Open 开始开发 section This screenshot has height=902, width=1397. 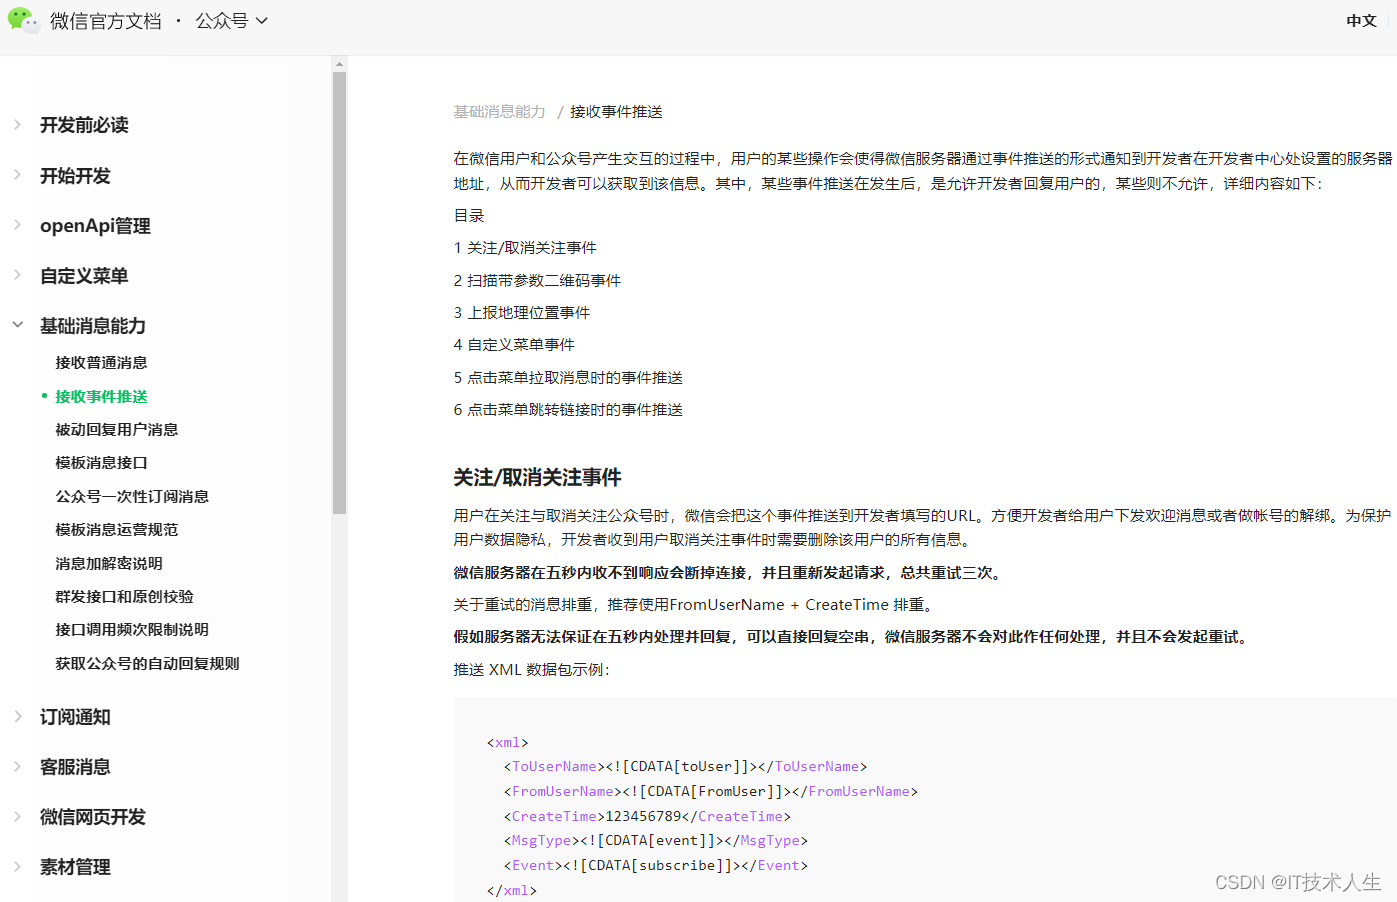tap(75, 176)
